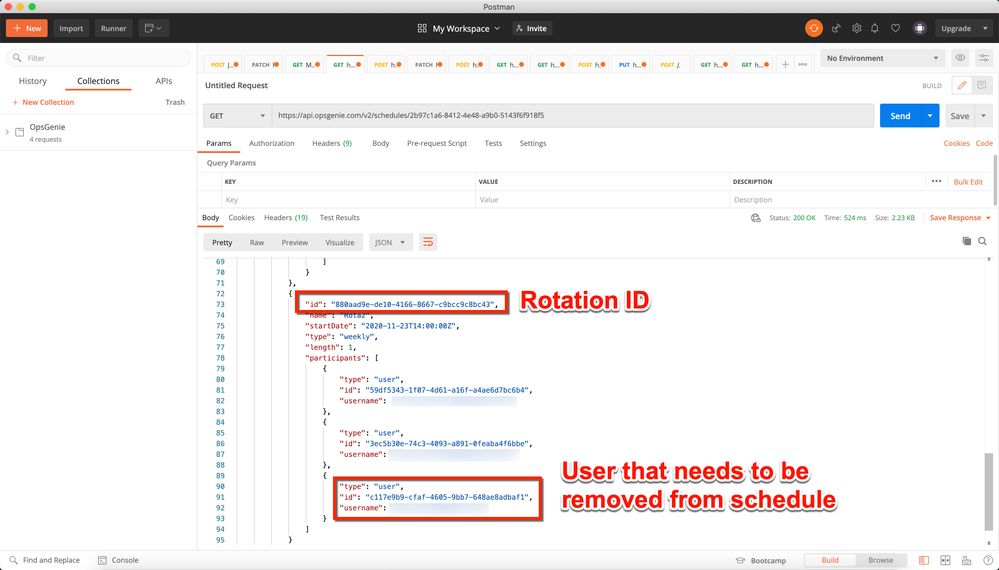Open manage environments sliders icon
This screenshot has height=570, width=999.
click(984, 58)
